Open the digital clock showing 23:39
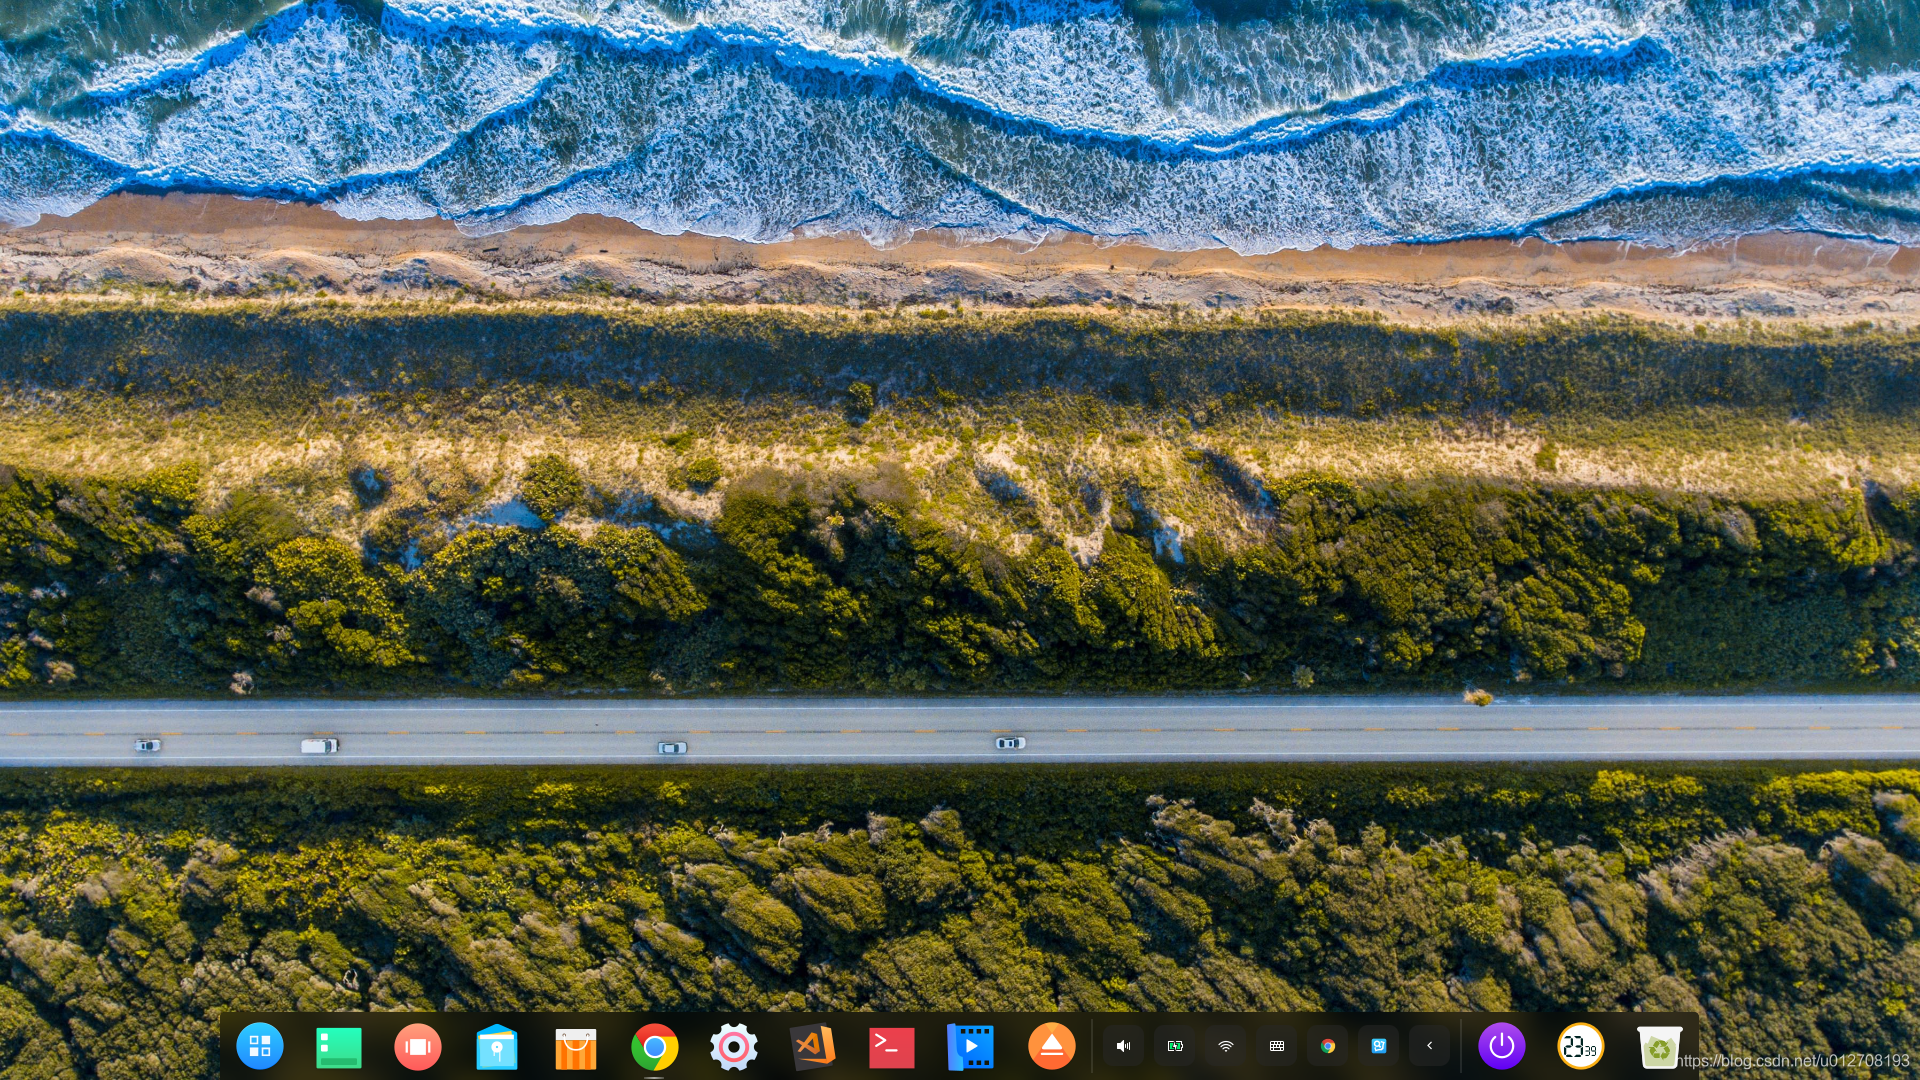Viewport: 1920px width, 1080px height. click(1580, 1046)
